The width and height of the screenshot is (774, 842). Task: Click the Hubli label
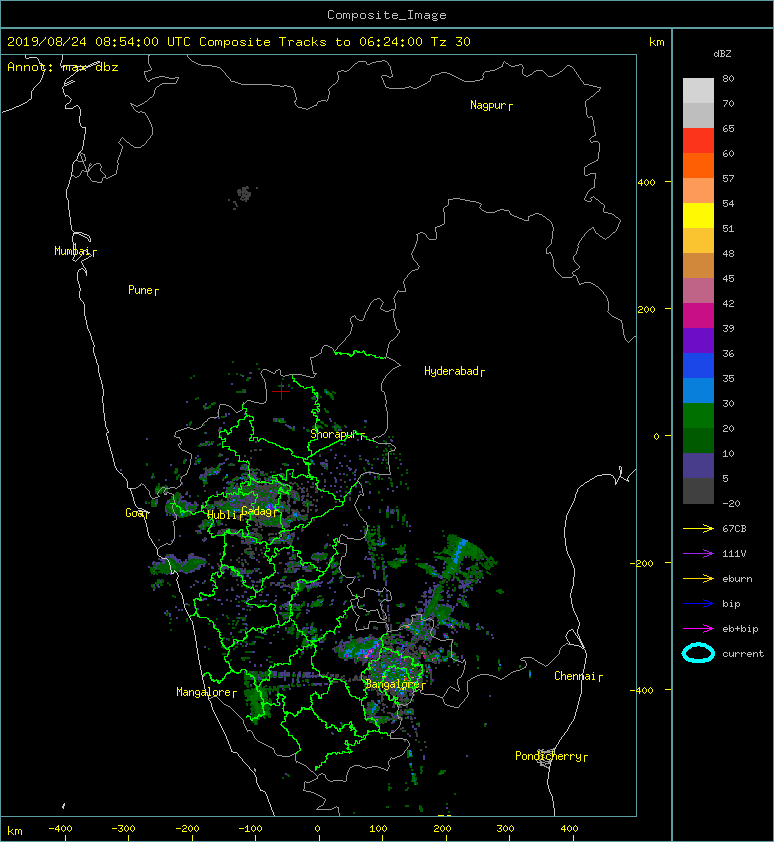pyautogui.click(x=225, y=515)
